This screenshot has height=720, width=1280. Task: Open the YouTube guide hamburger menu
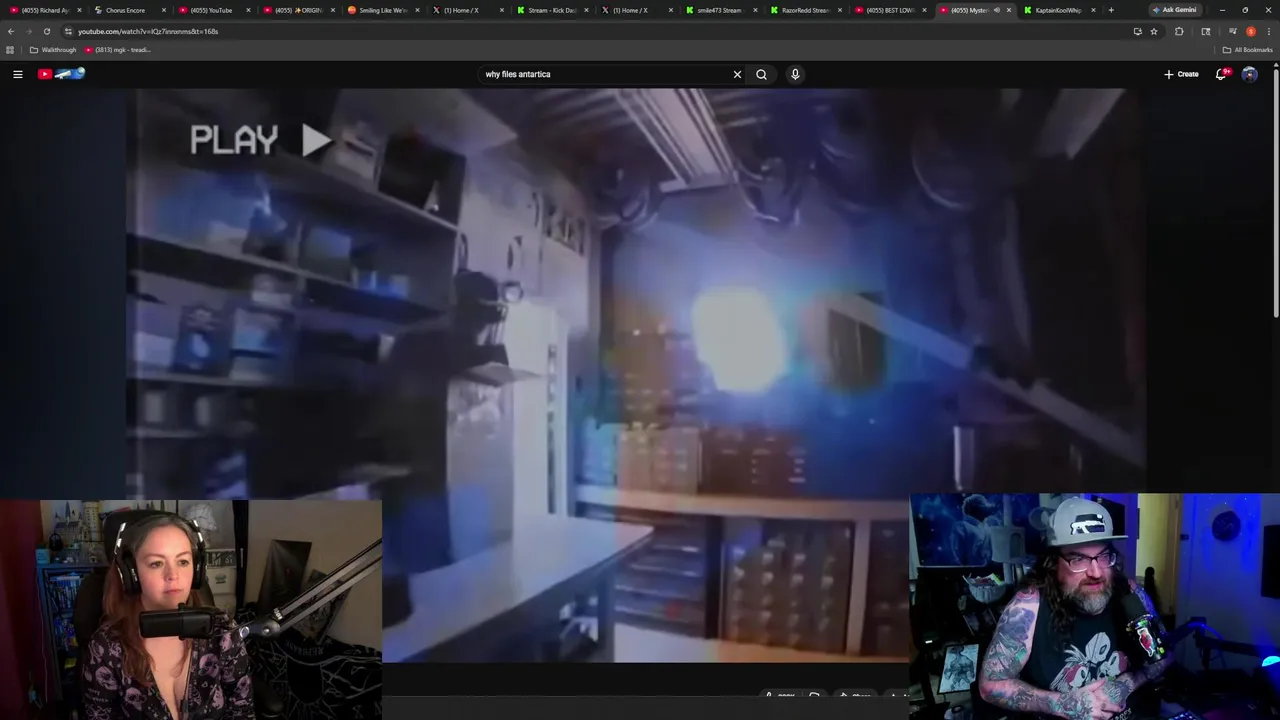[x=17, y=74]
